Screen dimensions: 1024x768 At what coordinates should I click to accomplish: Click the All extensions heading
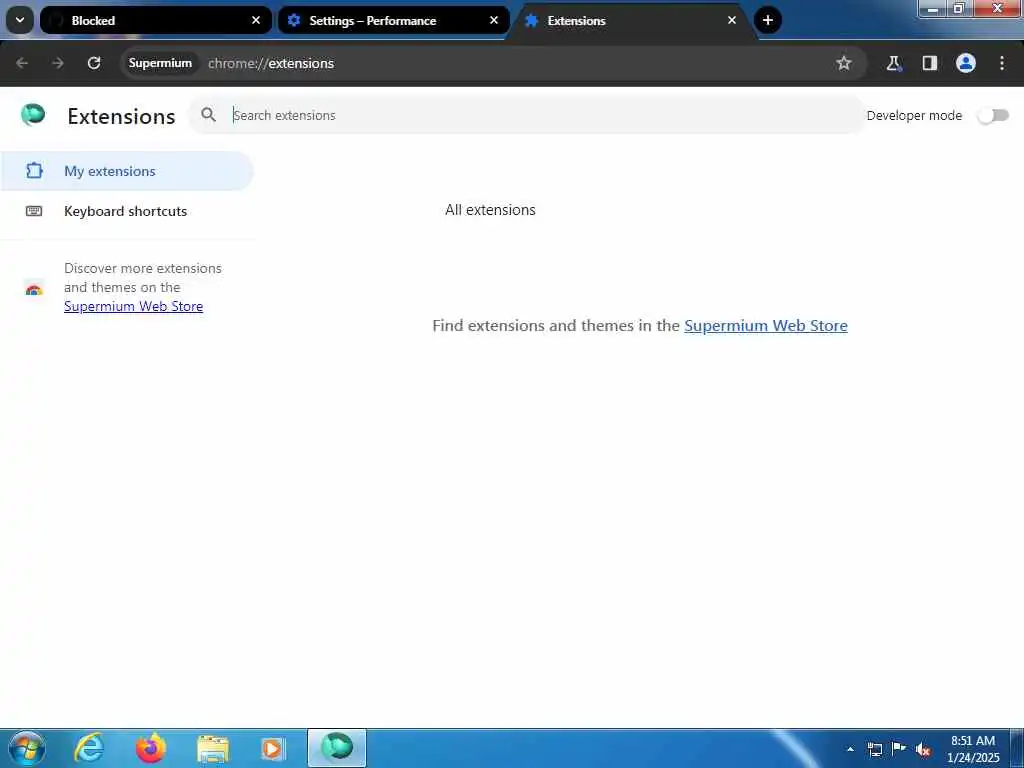490,210
